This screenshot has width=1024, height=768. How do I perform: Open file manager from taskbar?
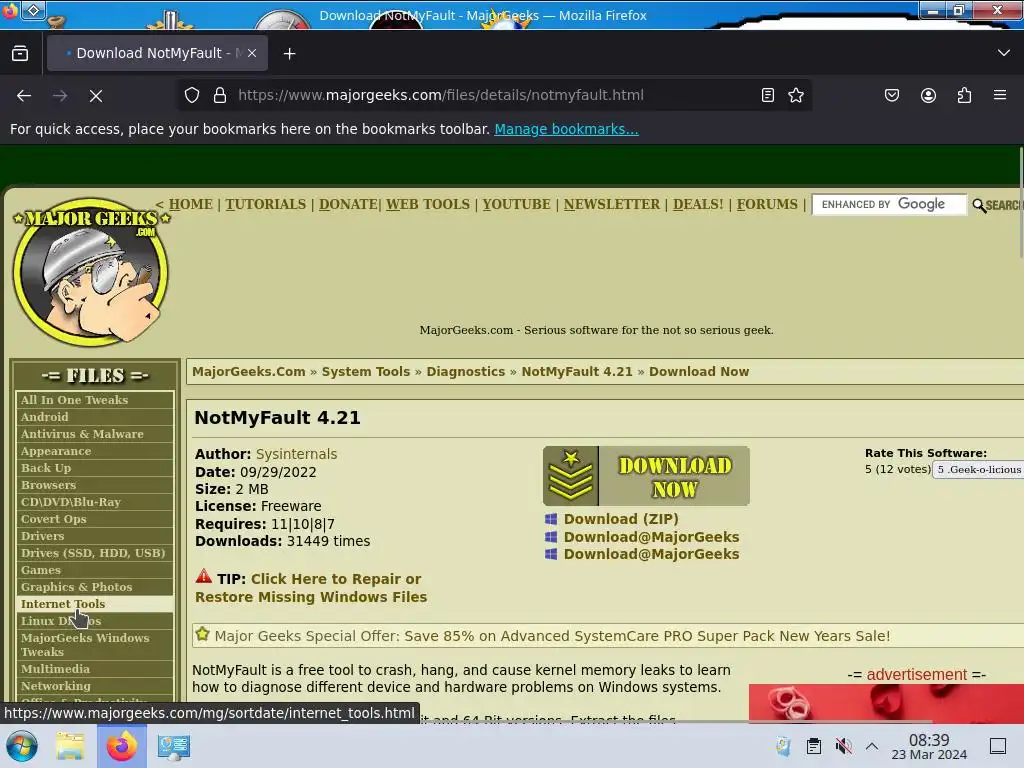click(70, 746)
